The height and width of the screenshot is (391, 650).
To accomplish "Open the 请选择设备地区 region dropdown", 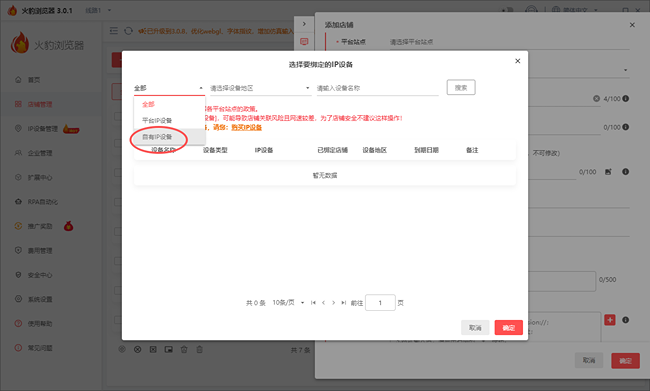I will [x=260, y=88].
